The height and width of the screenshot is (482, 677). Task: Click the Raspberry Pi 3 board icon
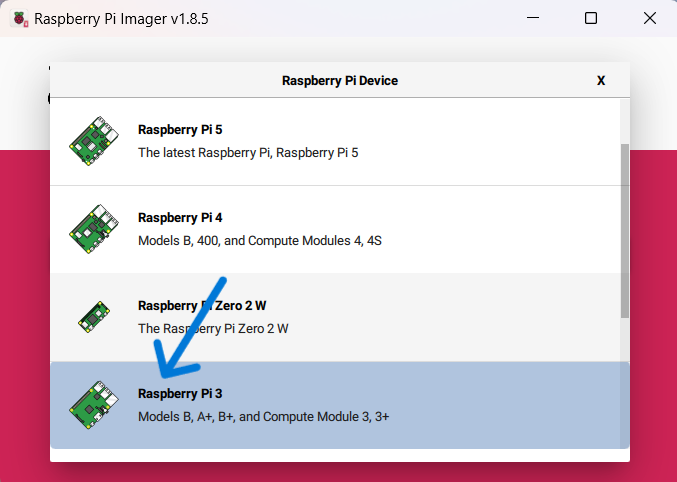[x=94, y=405]
